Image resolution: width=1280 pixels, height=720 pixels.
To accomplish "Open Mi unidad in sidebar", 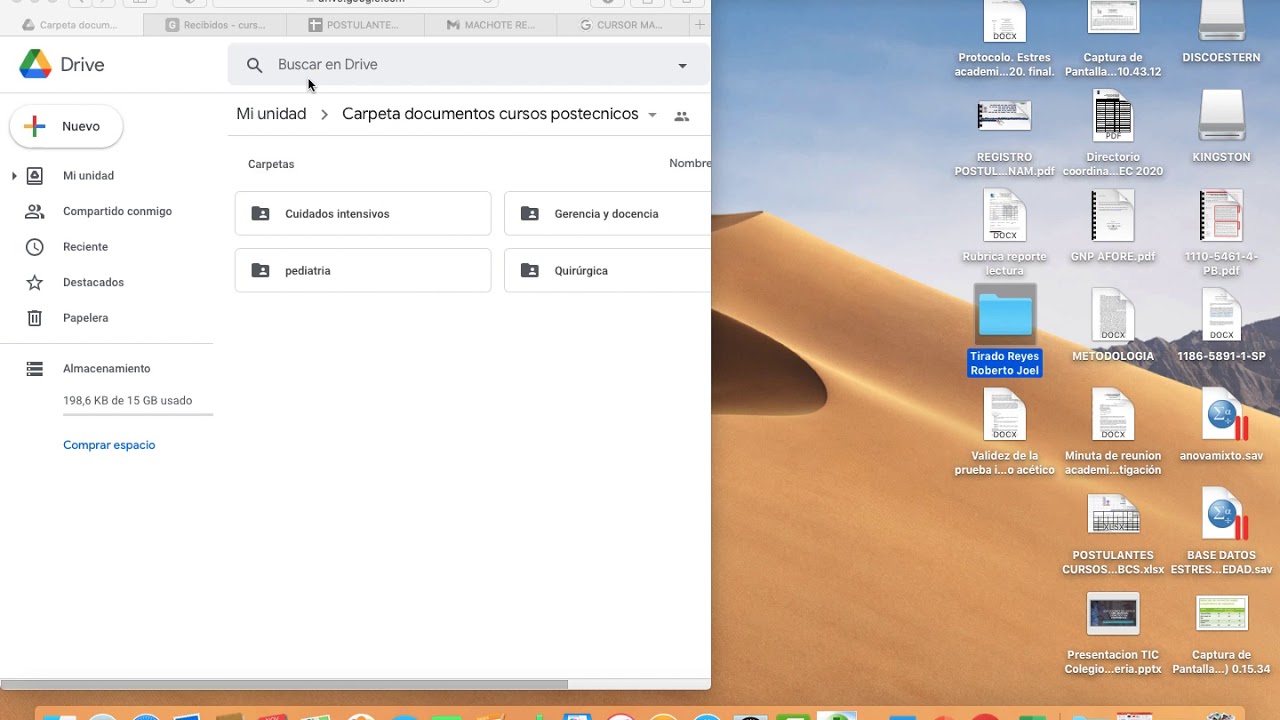I will (88, 176).
